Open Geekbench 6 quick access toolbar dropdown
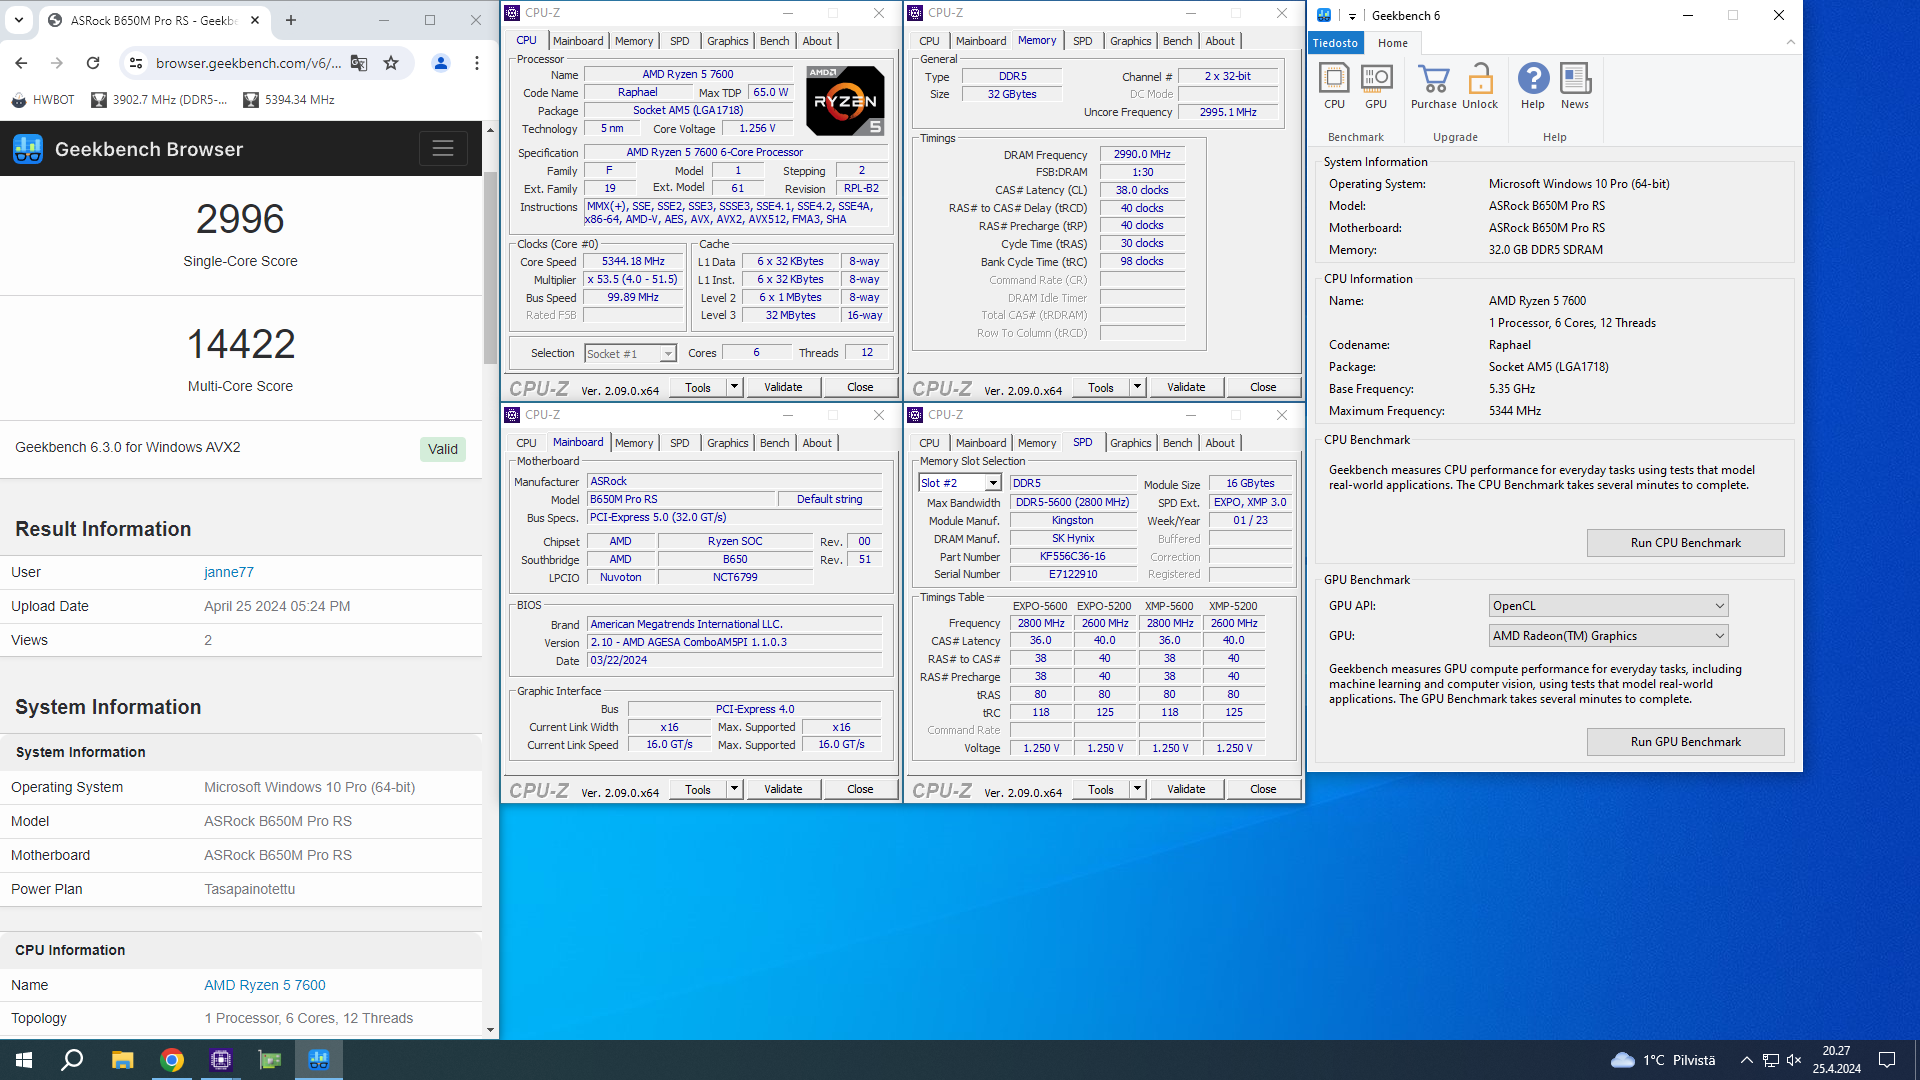This screenshot has height=1080, width=1920. click(x=1352, y=16)
